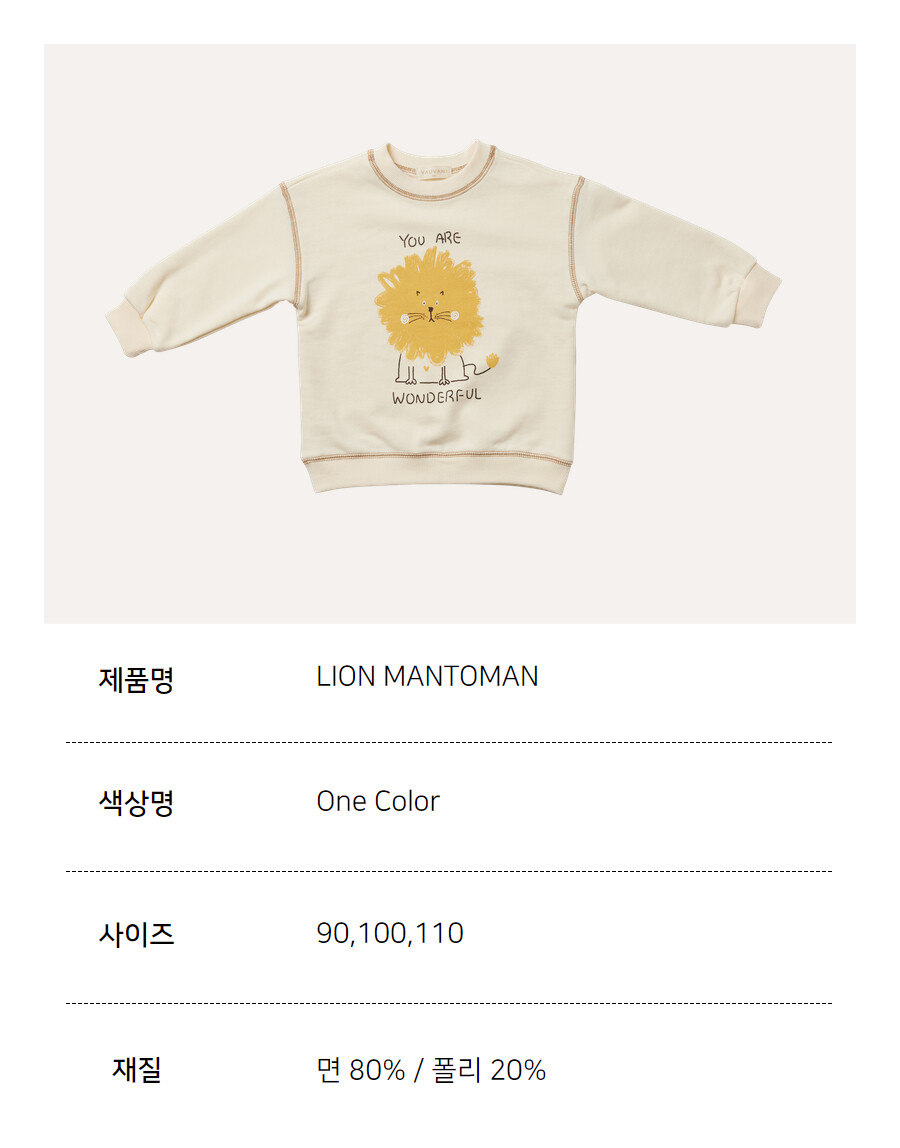Screen dimensions: 900x1148
Task: Select the 면 80% / 폴리 20% text
Action: click(x=431, y=1070)
